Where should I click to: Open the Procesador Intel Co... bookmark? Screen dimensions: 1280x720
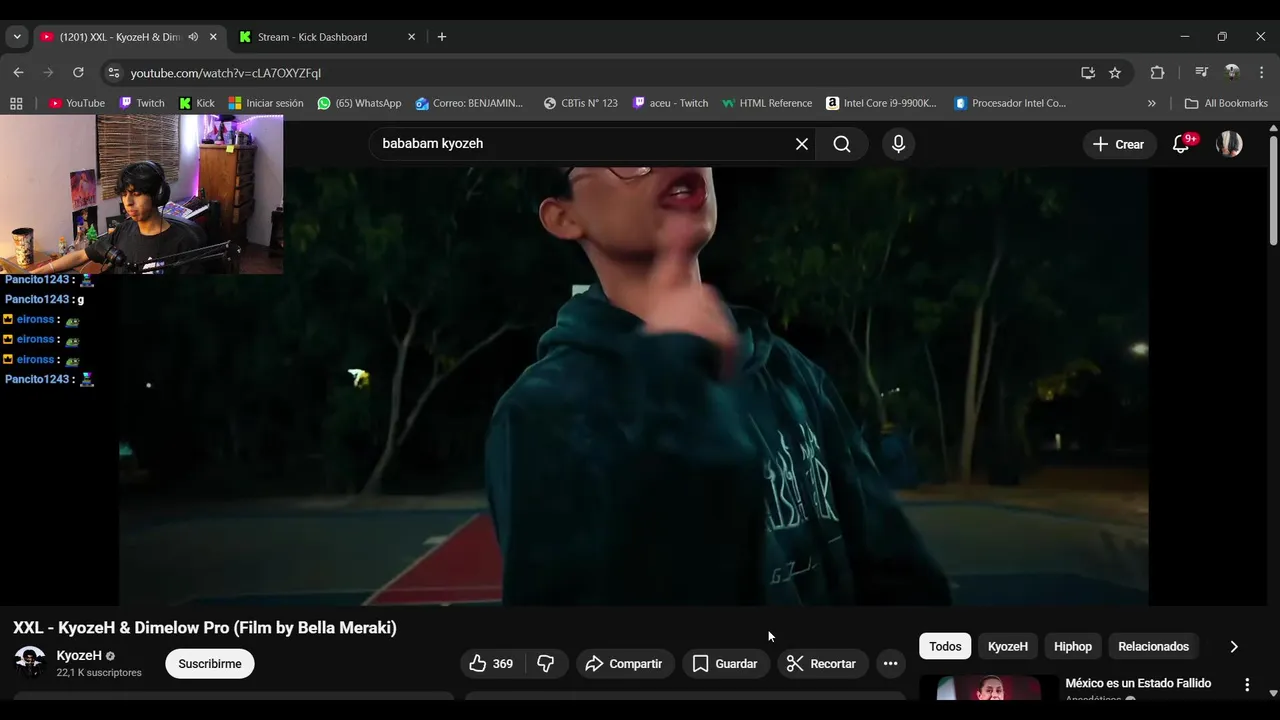[x=1010, y=103]
